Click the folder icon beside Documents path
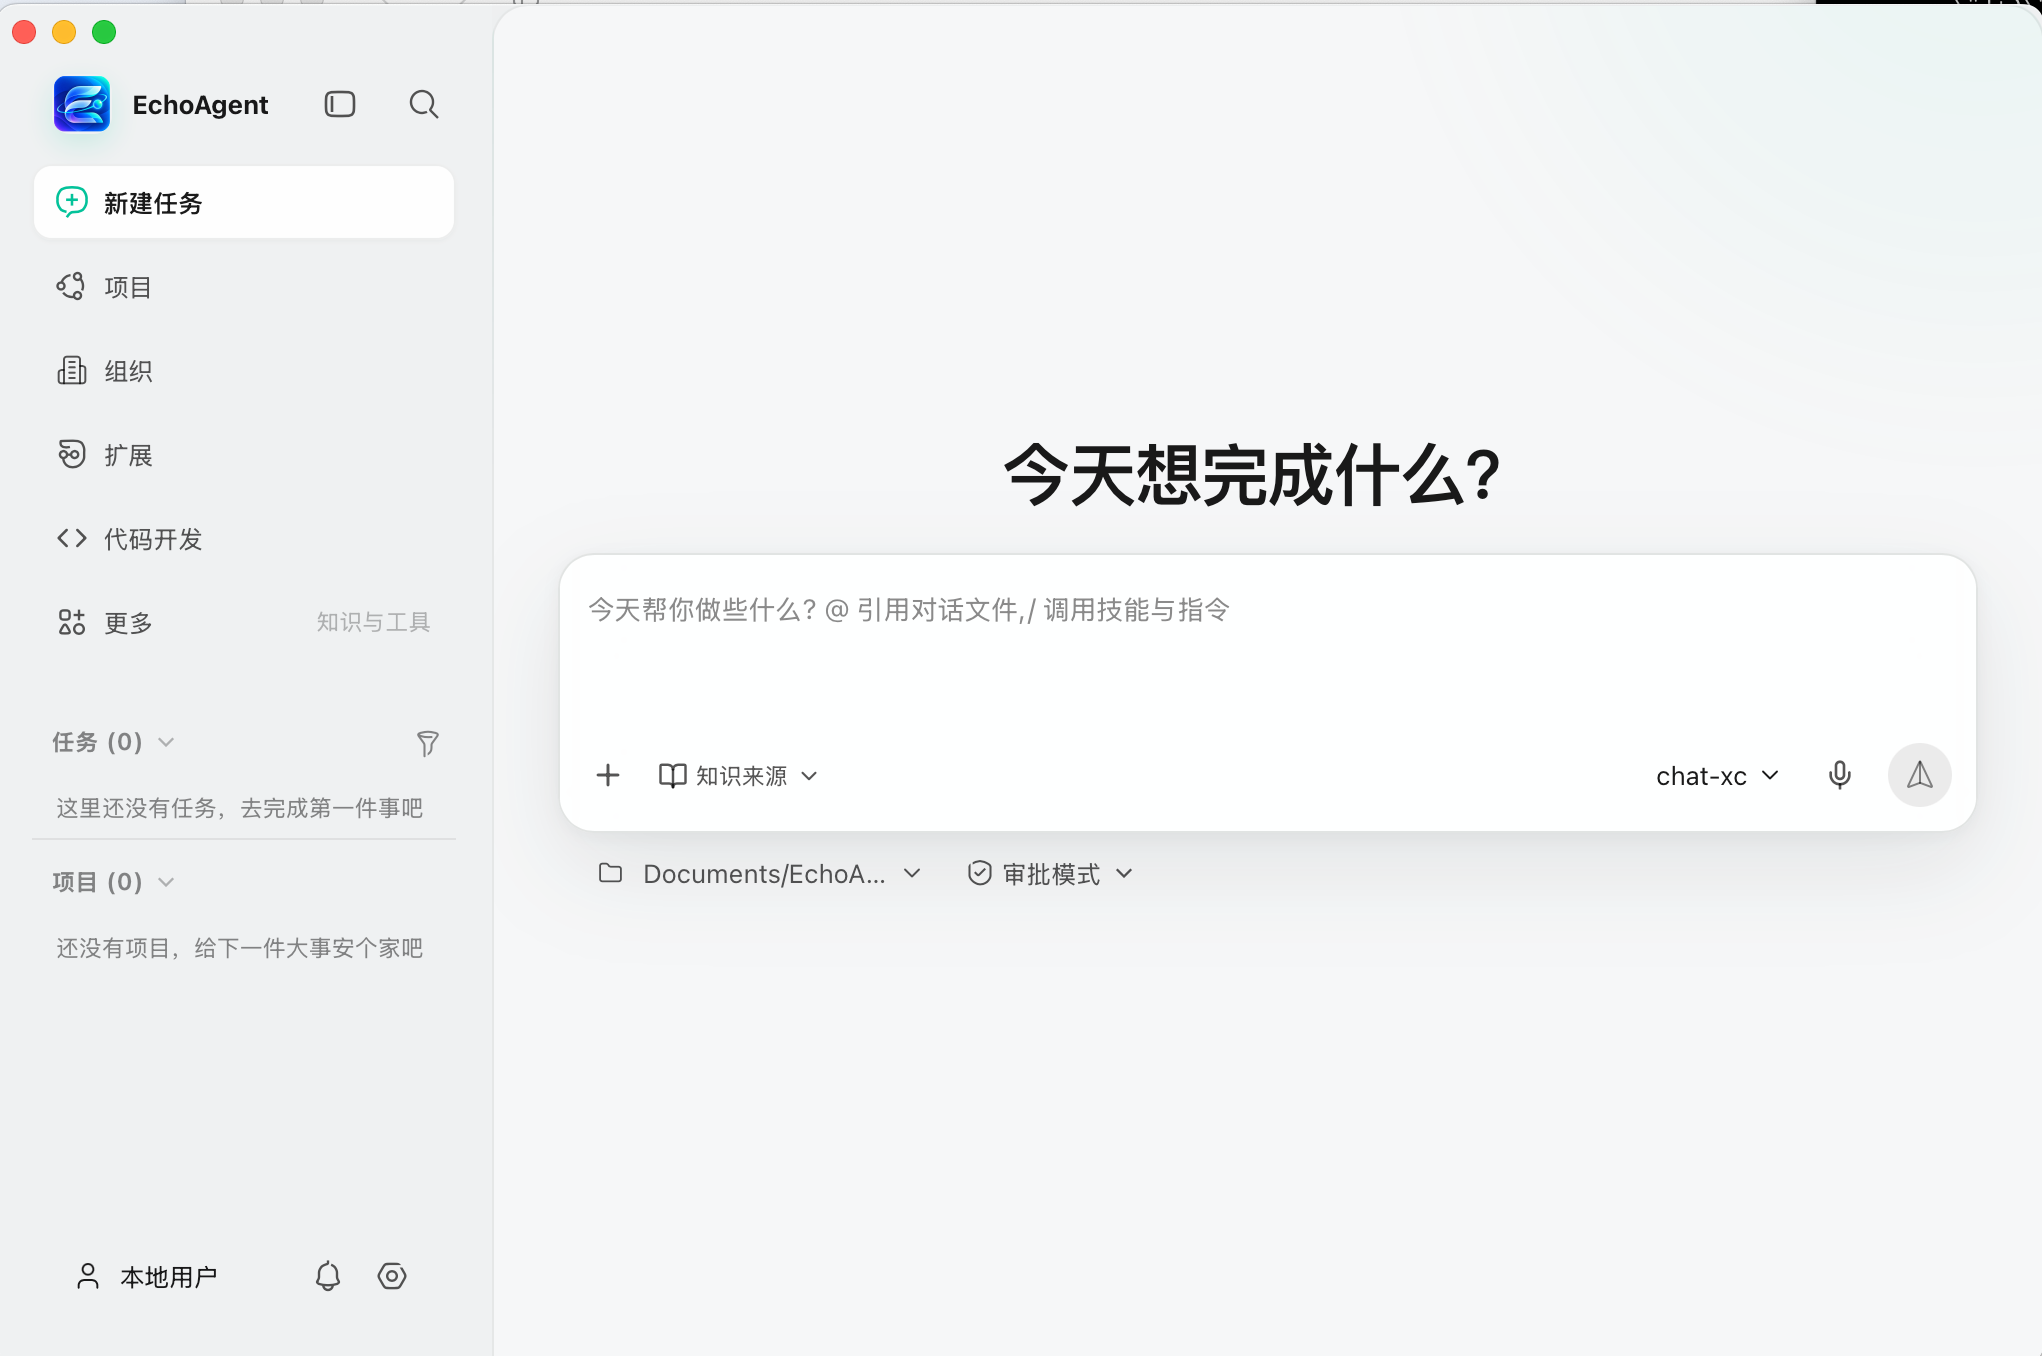 coord(610,873)
